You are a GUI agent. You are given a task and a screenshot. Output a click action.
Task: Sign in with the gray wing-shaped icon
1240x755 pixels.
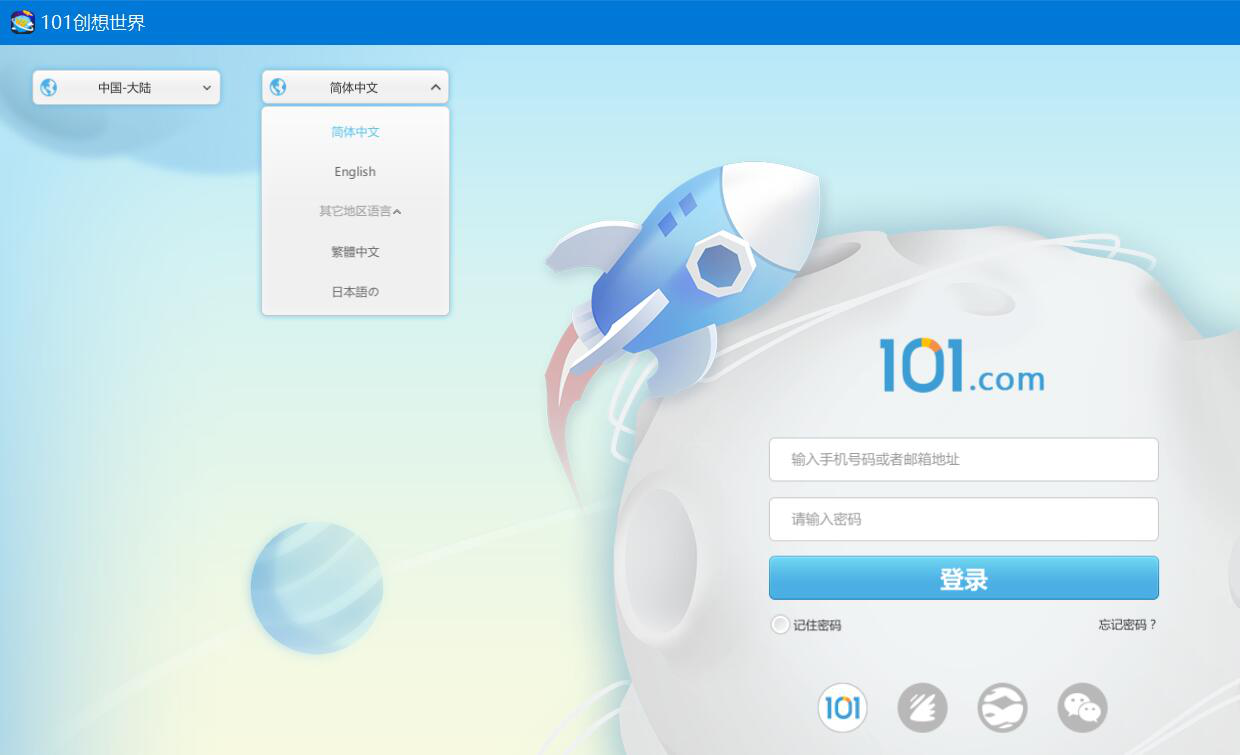[922, 708]
